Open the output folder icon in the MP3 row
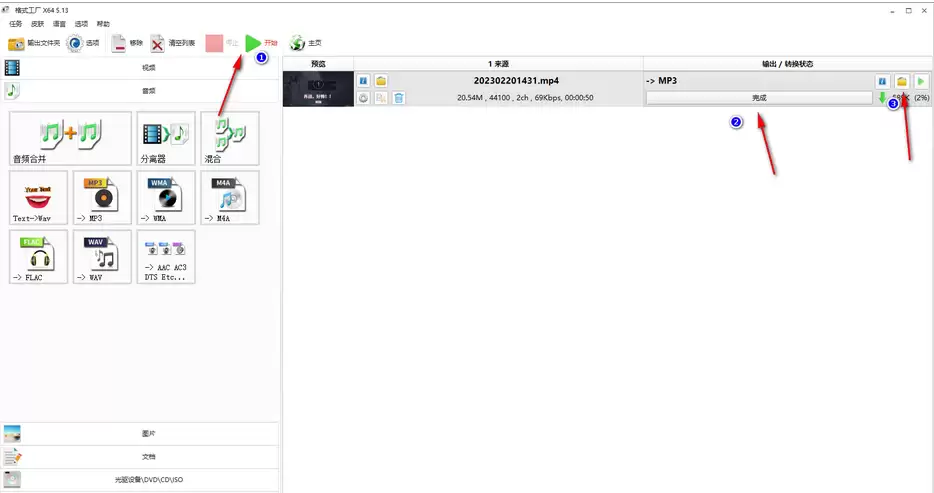Screen dimensions: 934x493 point(902,81)
